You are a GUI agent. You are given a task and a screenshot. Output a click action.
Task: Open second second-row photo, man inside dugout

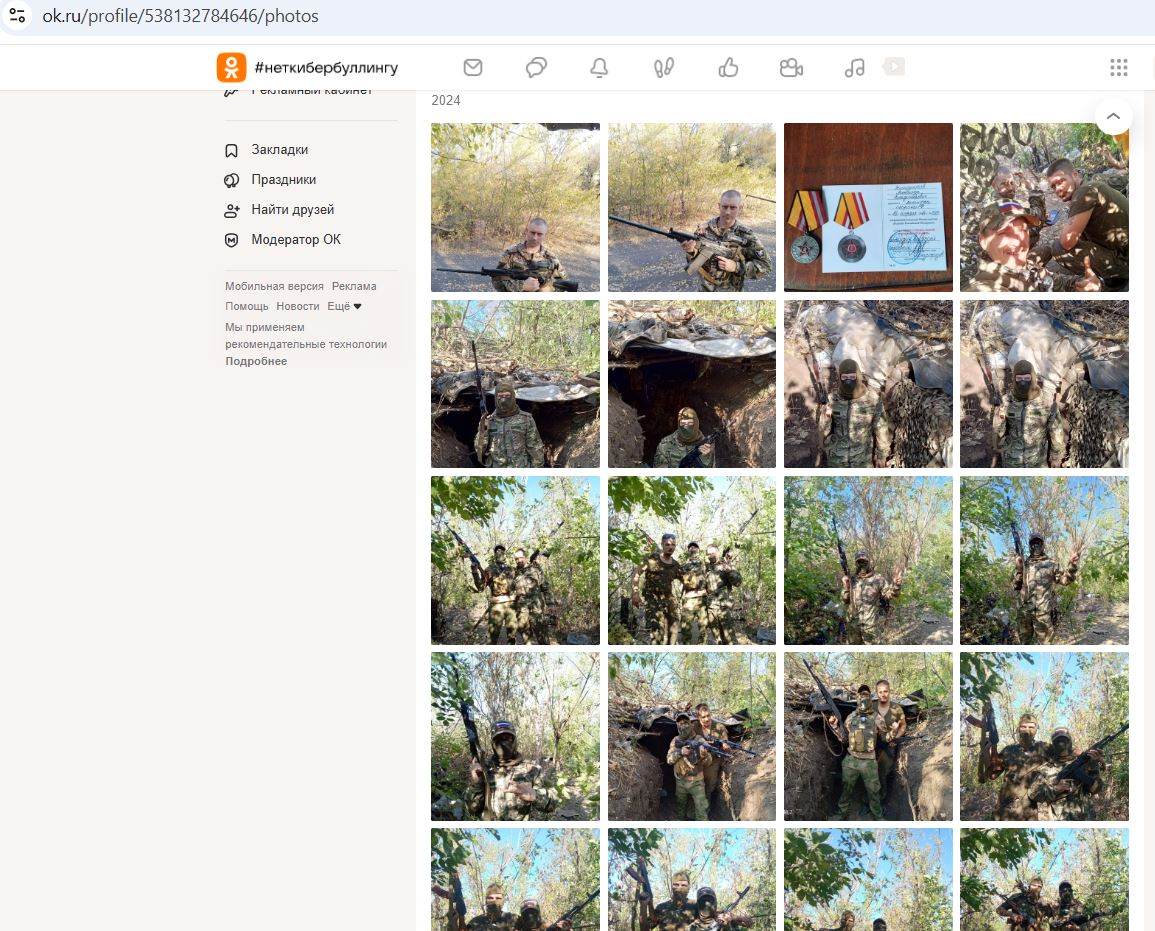coord(692,384)
